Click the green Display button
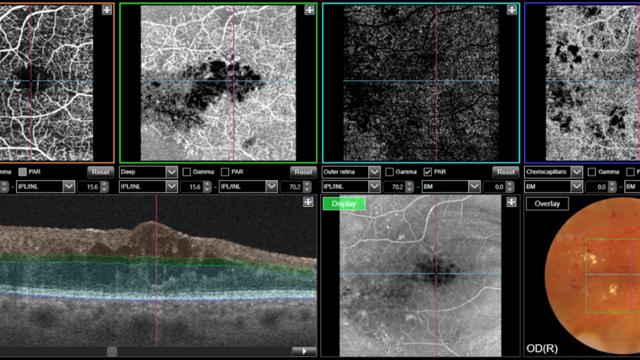640x360 pixels. pos(344,204)
